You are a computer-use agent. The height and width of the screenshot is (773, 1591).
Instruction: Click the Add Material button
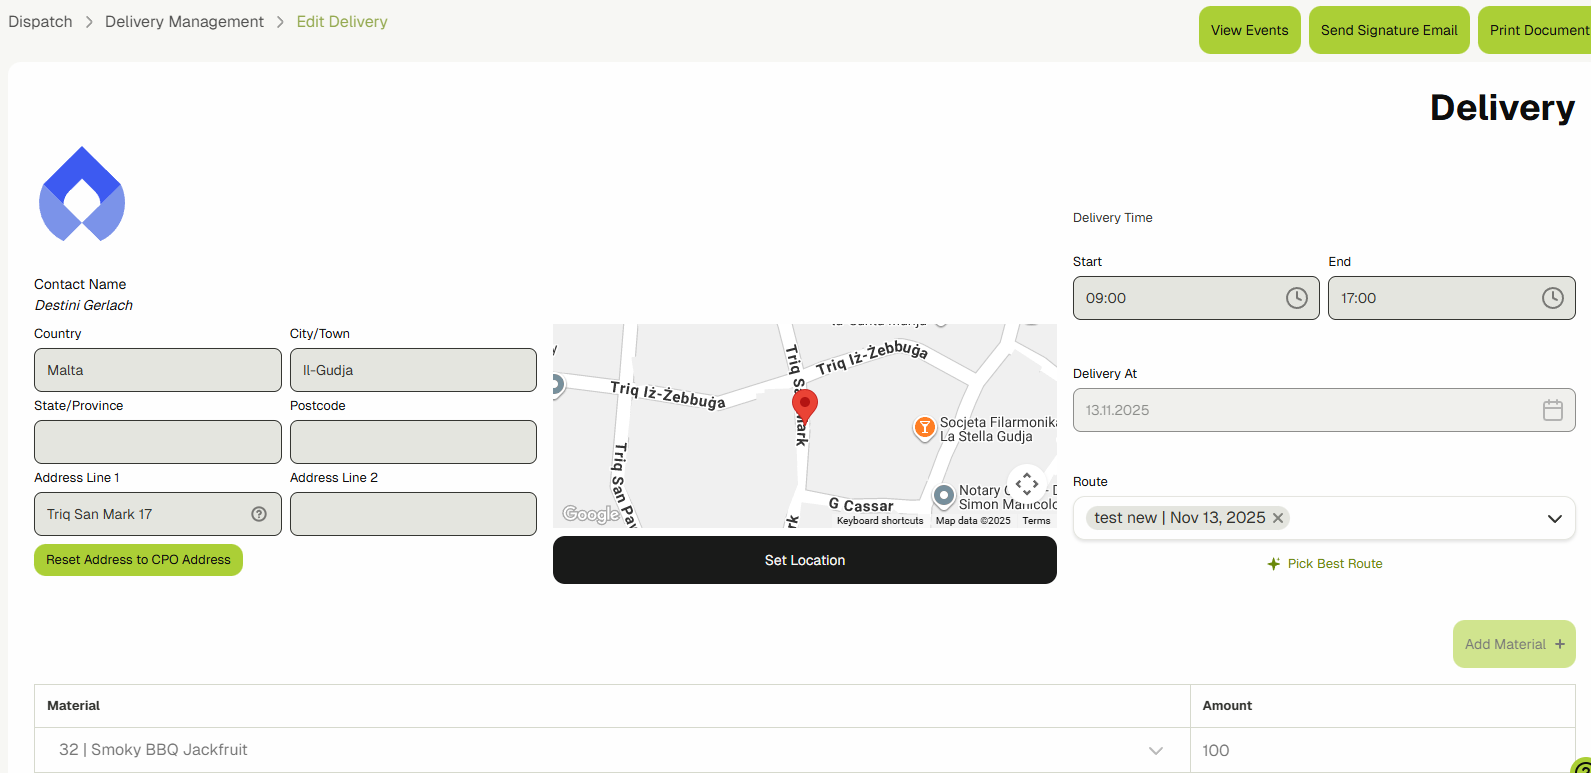(1513, 644)
